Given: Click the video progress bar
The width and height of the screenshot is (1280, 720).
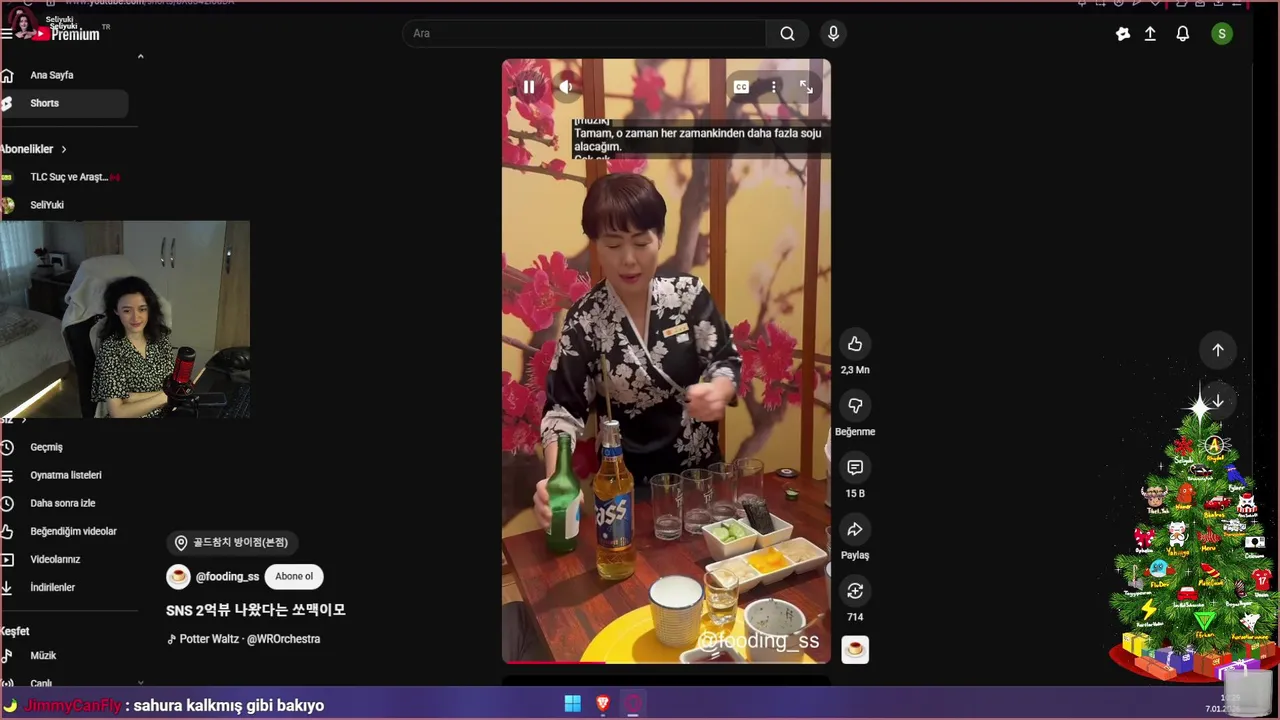Looking at the screenshot, I should (x=666, y=661).
